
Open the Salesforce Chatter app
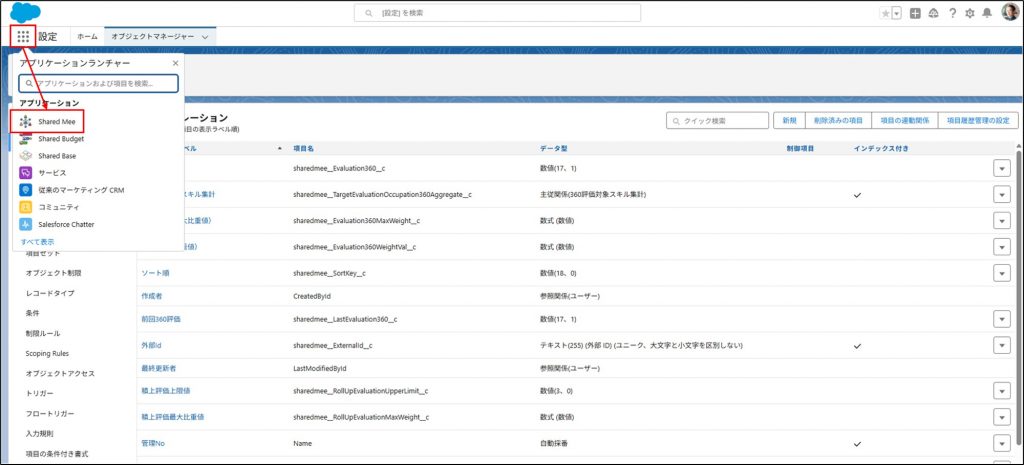point(66,224)
